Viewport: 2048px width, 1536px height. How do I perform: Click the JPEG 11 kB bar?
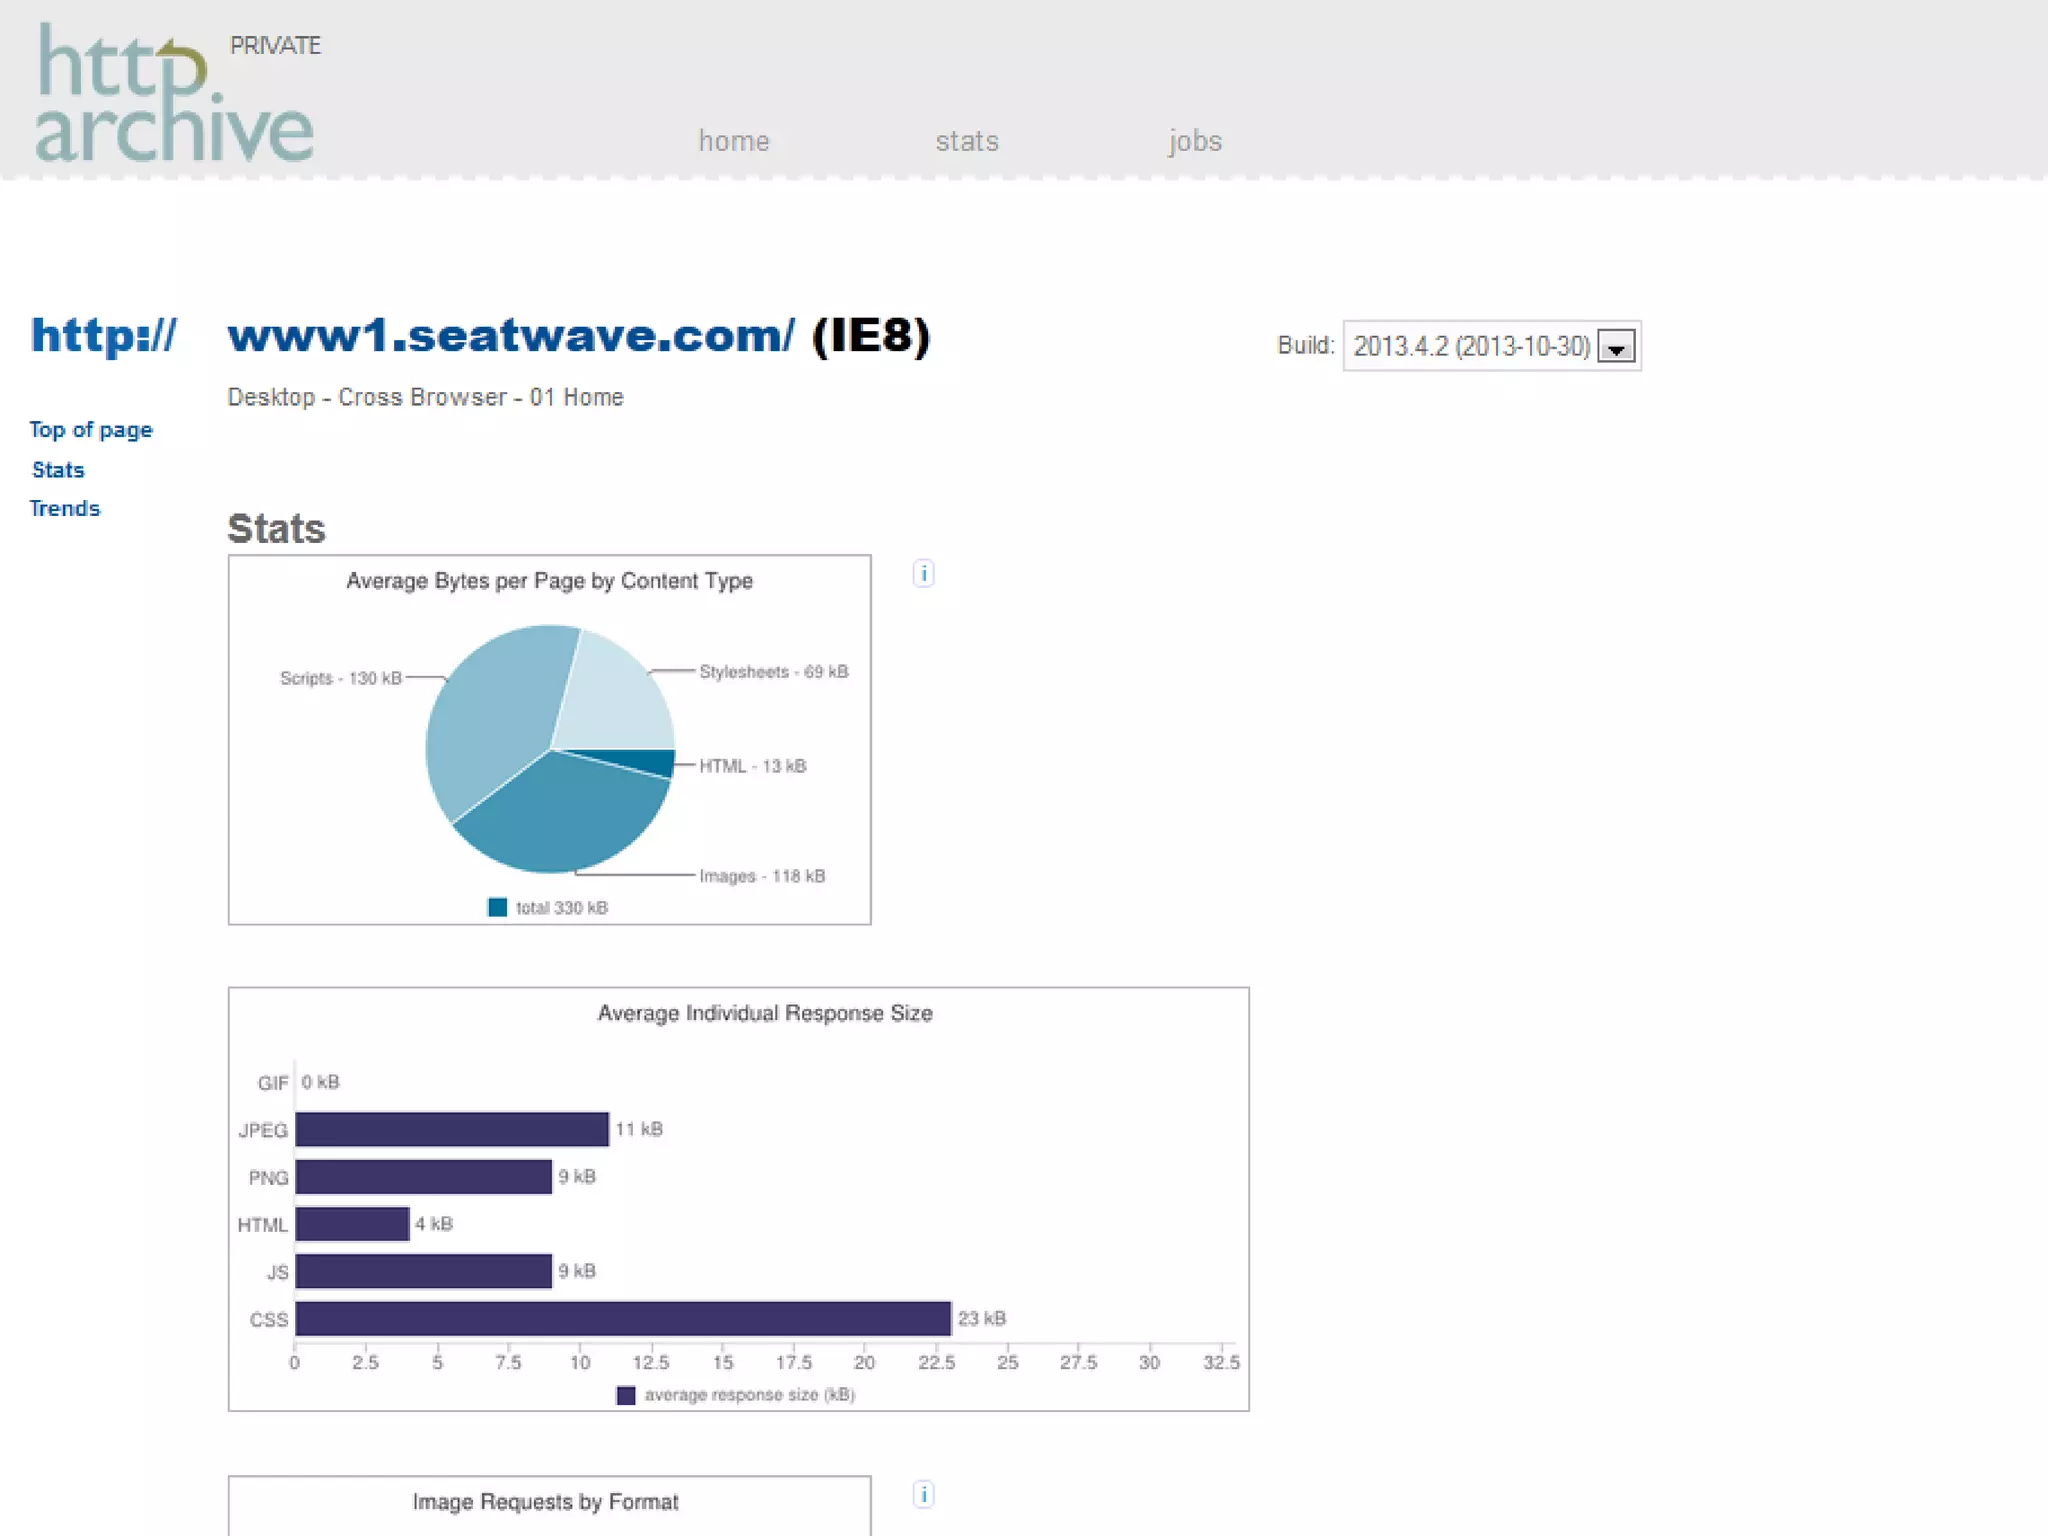click(451, 1129)
